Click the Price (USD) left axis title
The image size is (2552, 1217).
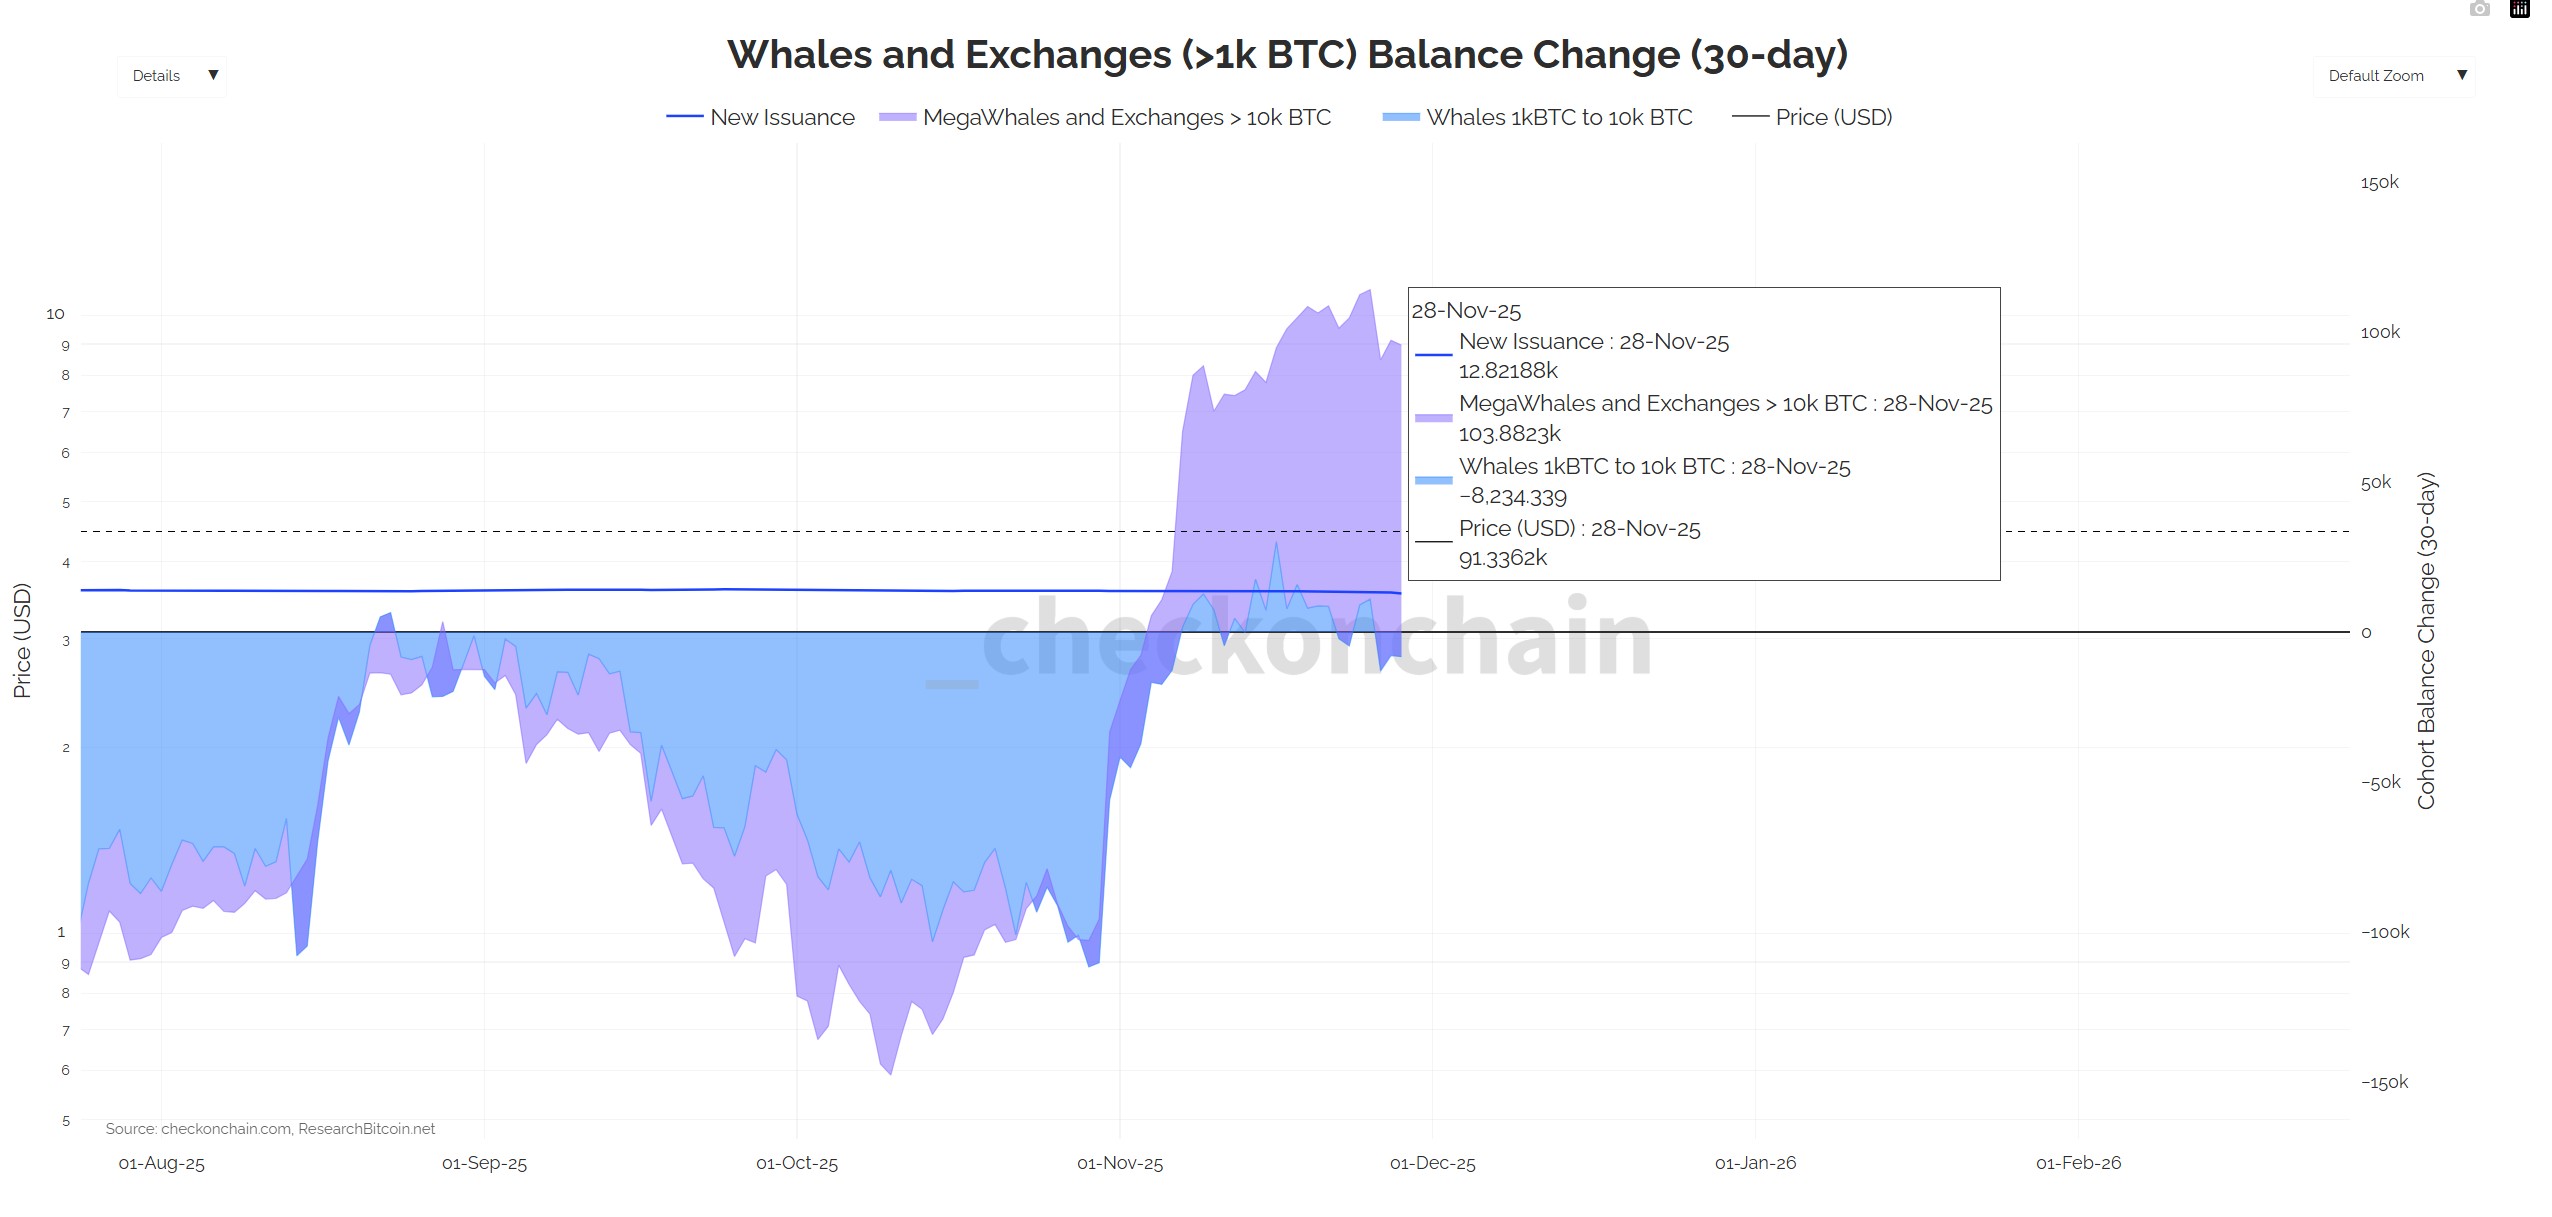[x=22, y=640]
